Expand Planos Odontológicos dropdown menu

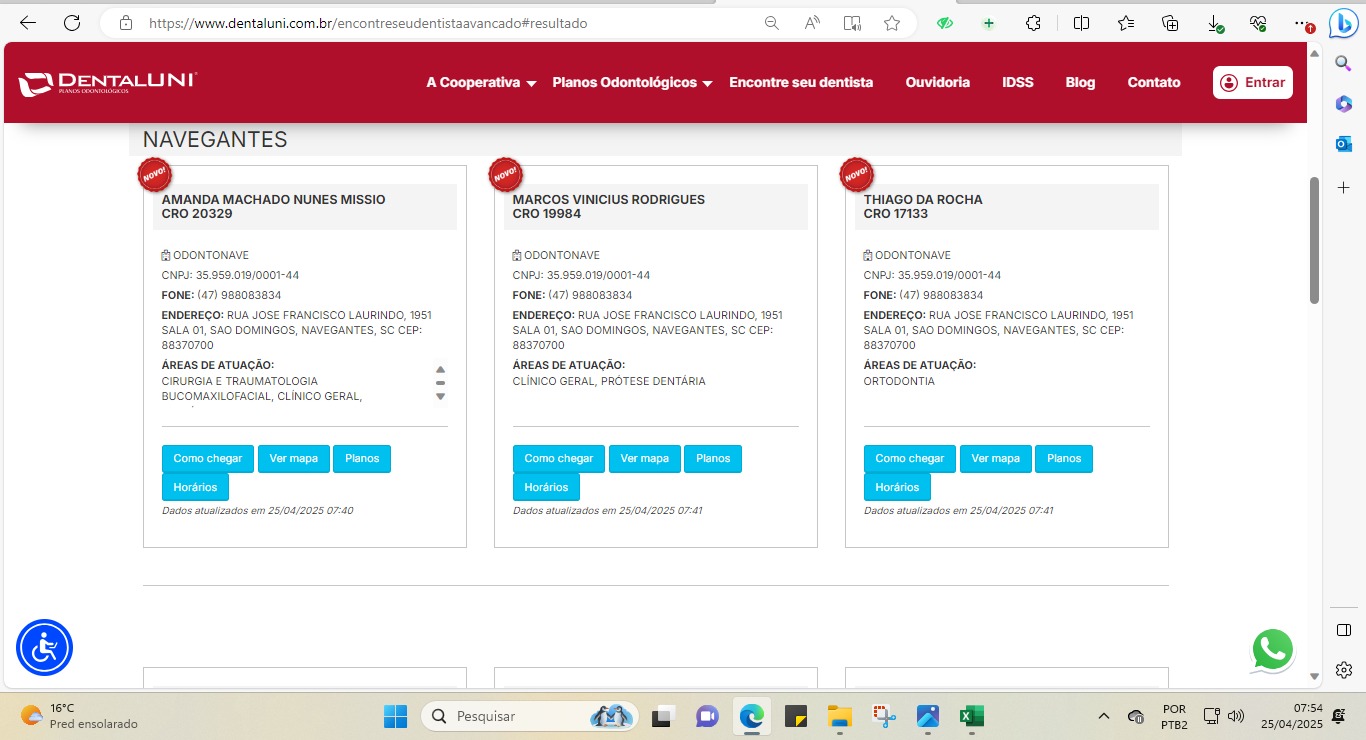click(x=632, y=83)
